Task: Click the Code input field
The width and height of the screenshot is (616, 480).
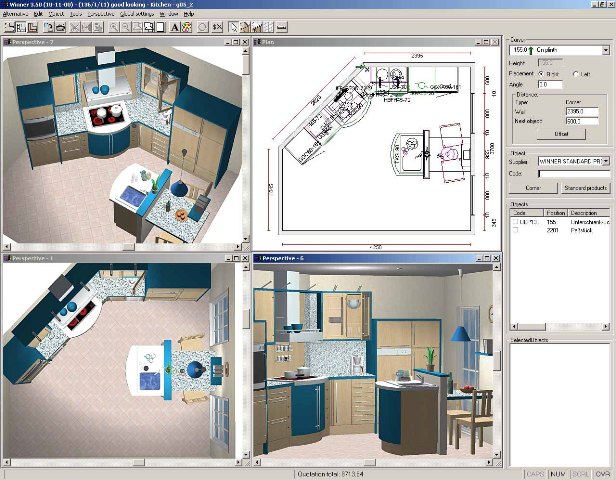Action: [x=574, y=174]
